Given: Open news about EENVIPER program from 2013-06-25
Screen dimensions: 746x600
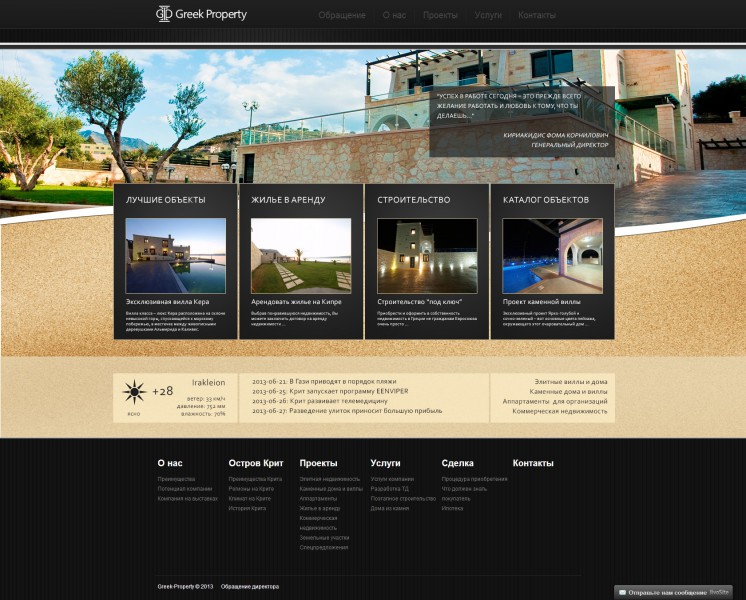Looking at the screenshot, I should 330,391.
